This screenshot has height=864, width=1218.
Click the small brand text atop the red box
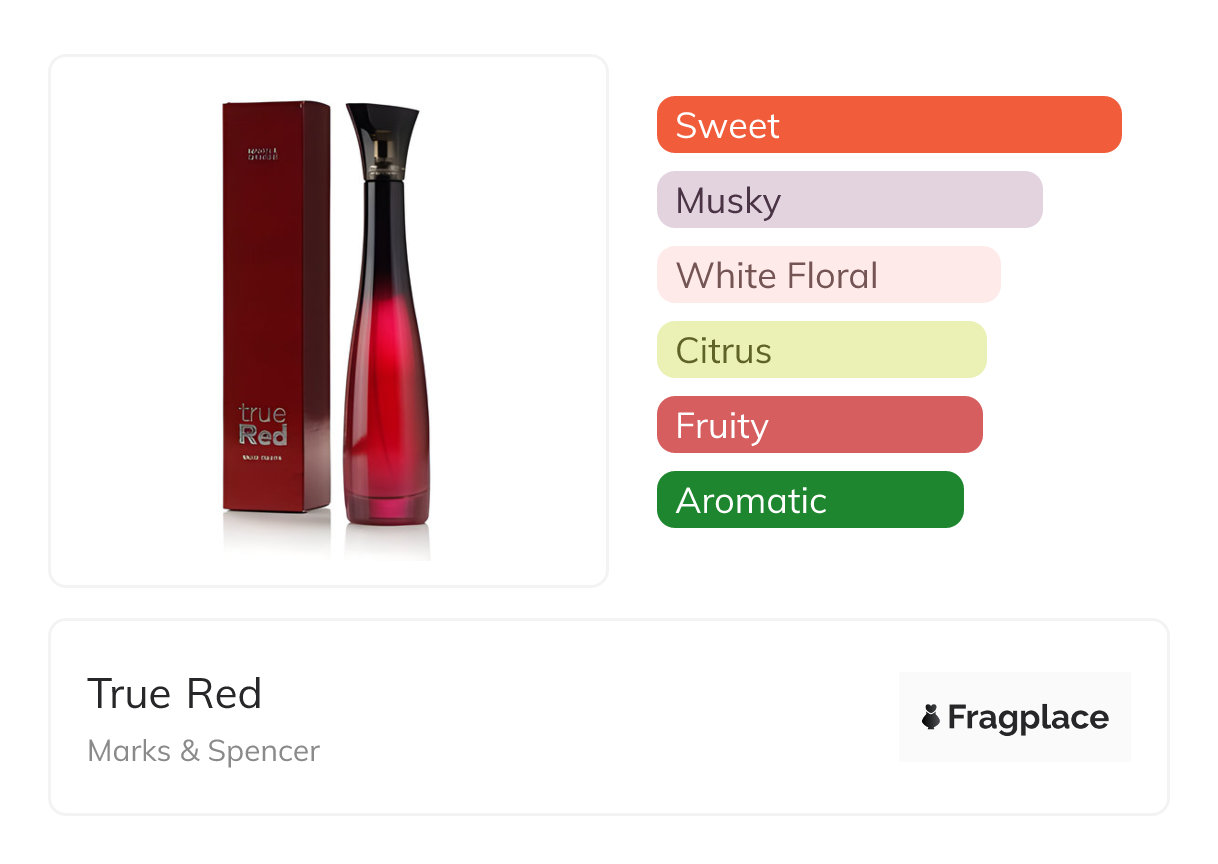(x=263, y=153)
